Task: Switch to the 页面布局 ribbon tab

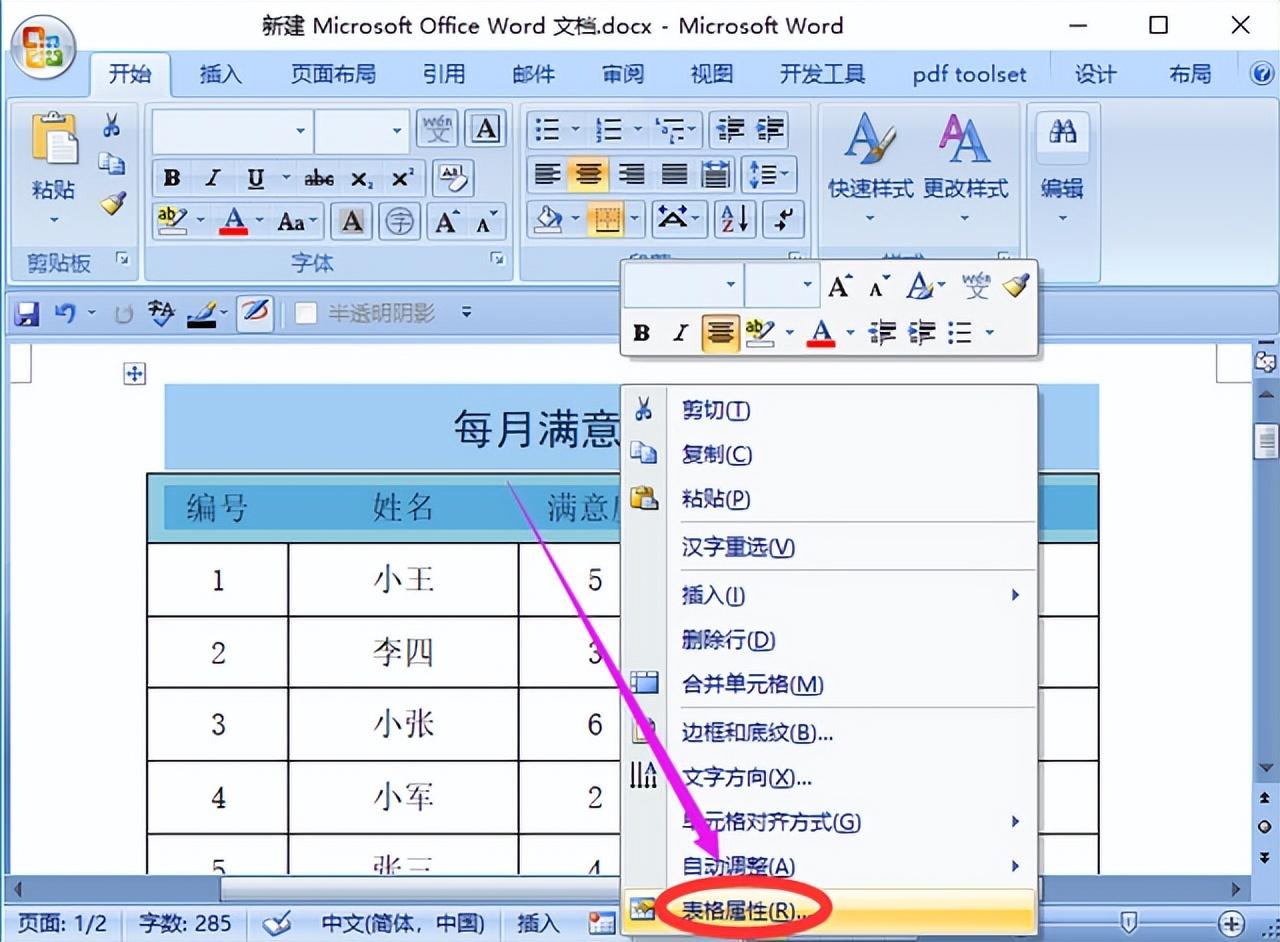Action: click(x=333, y=74)
